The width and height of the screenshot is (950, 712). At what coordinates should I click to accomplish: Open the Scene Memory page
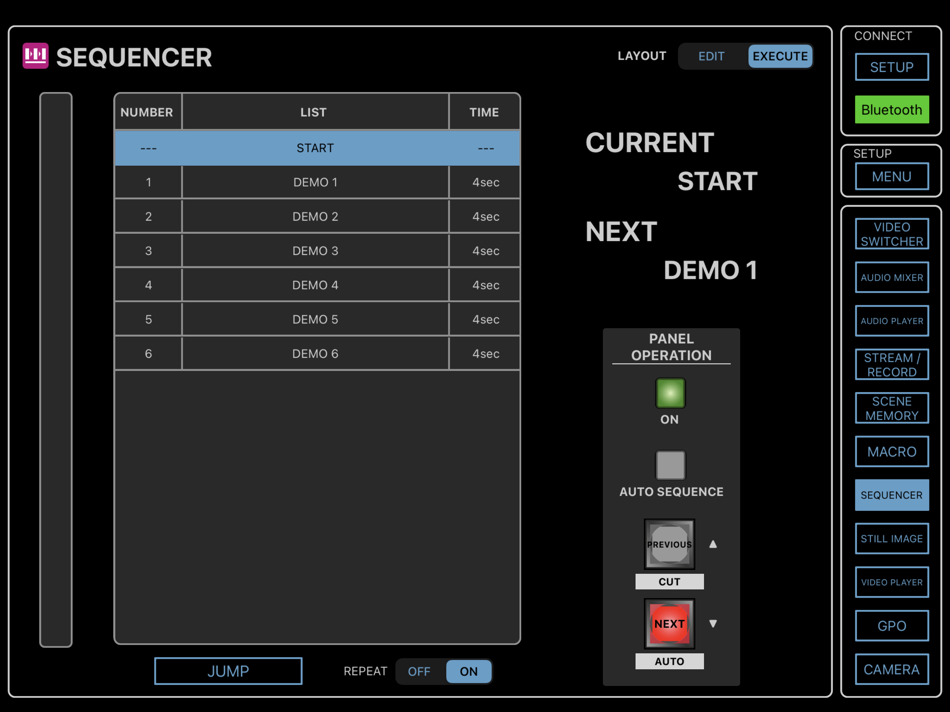(891, 408)
